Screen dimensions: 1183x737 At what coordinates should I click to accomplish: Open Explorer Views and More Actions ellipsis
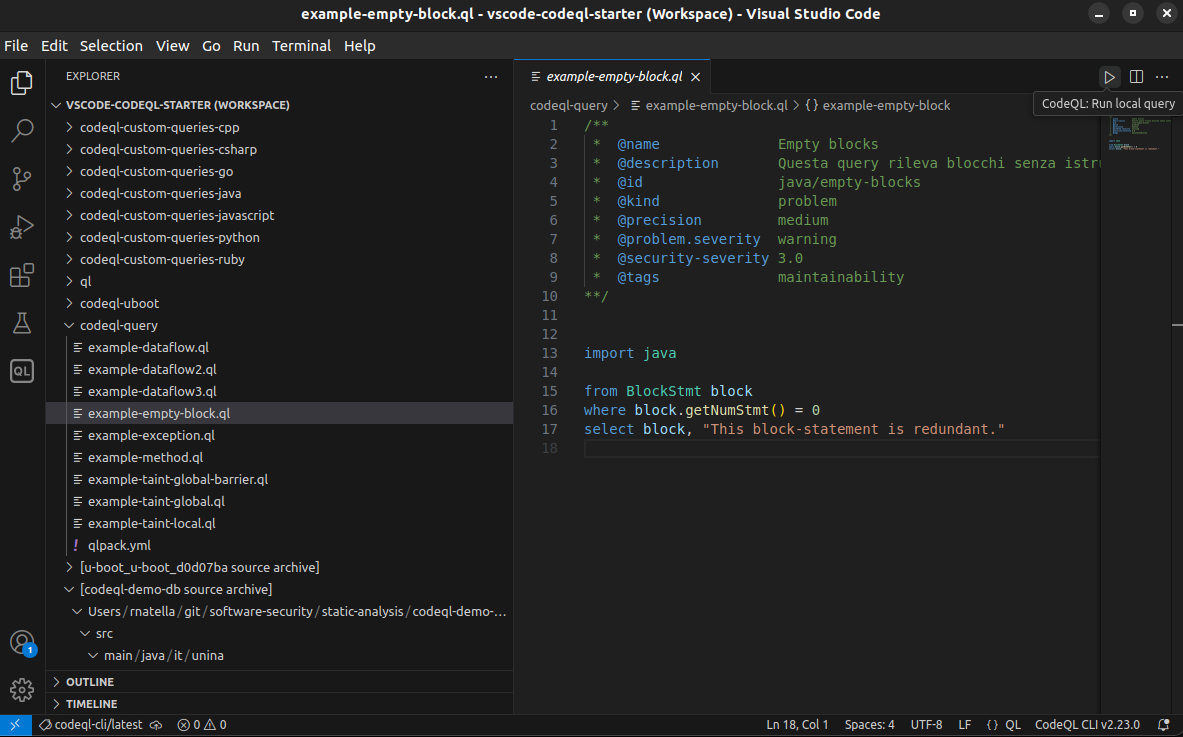click(x=491, y=76)
